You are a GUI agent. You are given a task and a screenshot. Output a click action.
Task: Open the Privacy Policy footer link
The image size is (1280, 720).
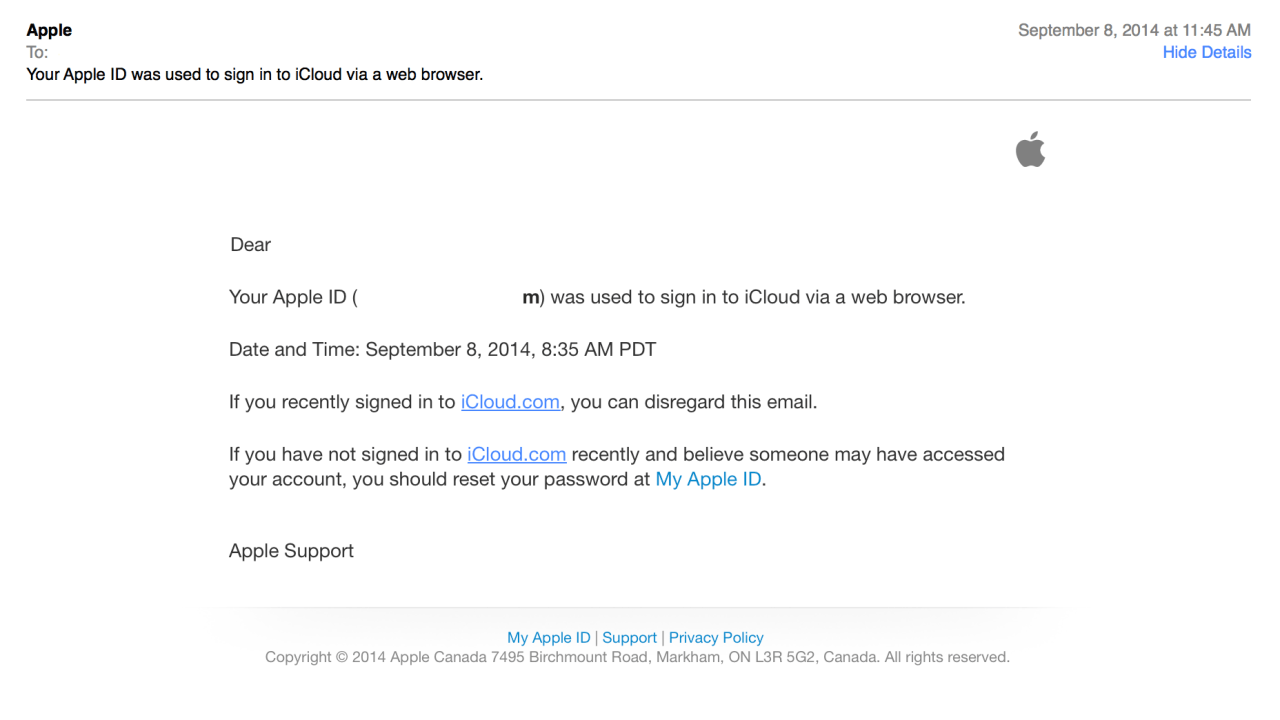click(x=716, y=637)
